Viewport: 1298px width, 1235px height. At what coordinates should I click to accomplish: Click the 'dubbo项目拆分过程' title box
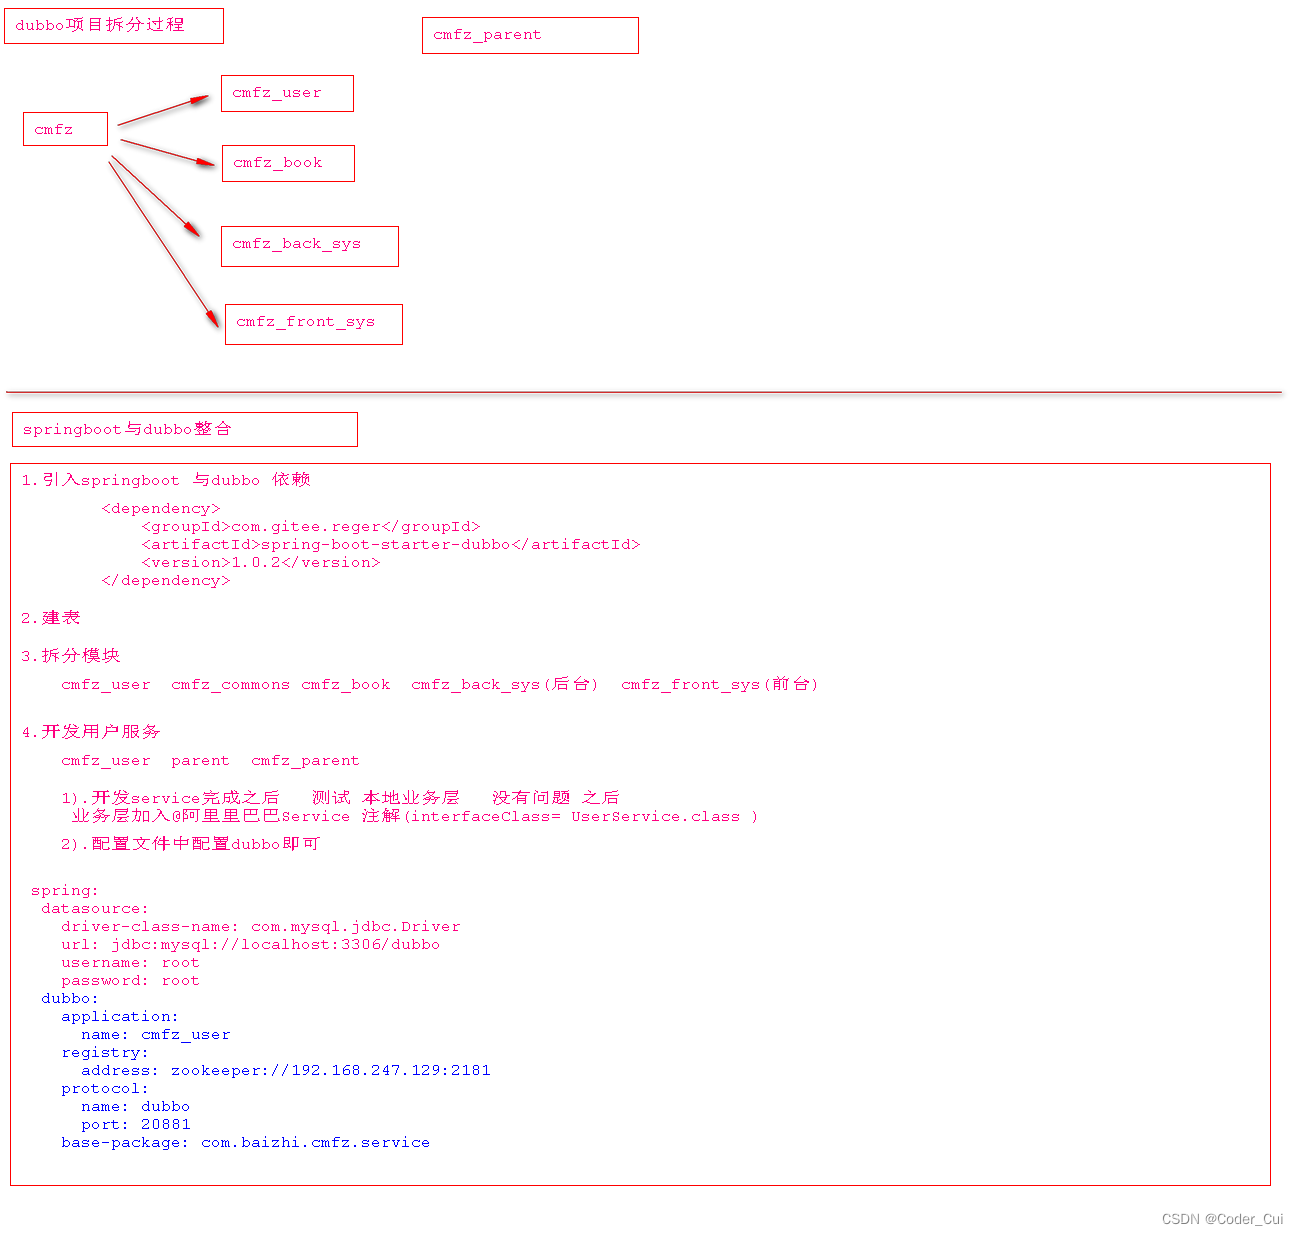[x=114, y=26]
